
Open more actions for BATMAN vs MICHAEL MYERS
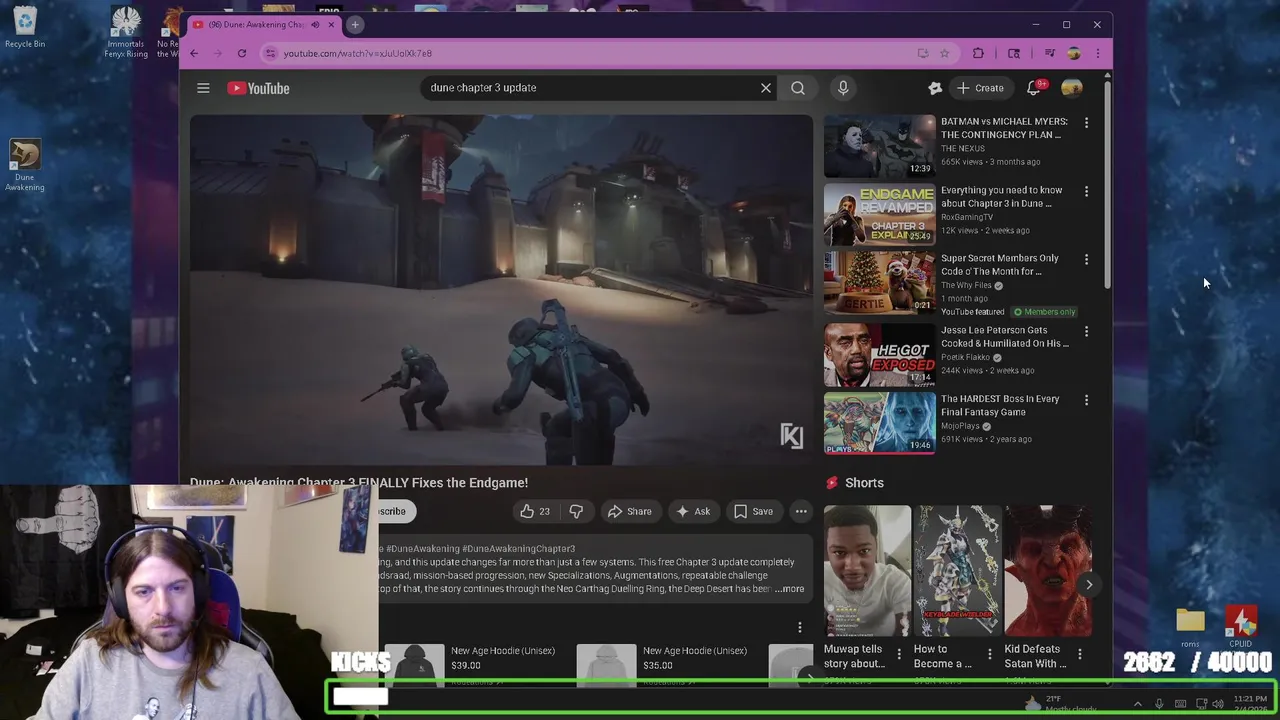pyautogui.click(x=1086, y=123)
